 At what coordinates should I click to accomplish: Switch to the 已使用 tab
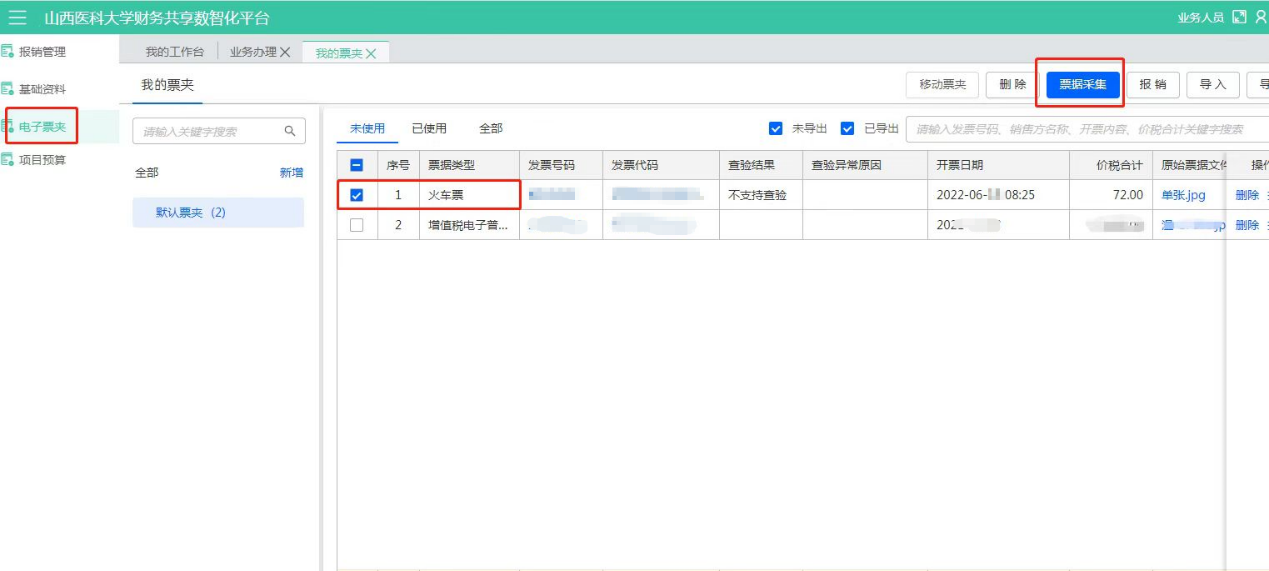pos(429,129)
